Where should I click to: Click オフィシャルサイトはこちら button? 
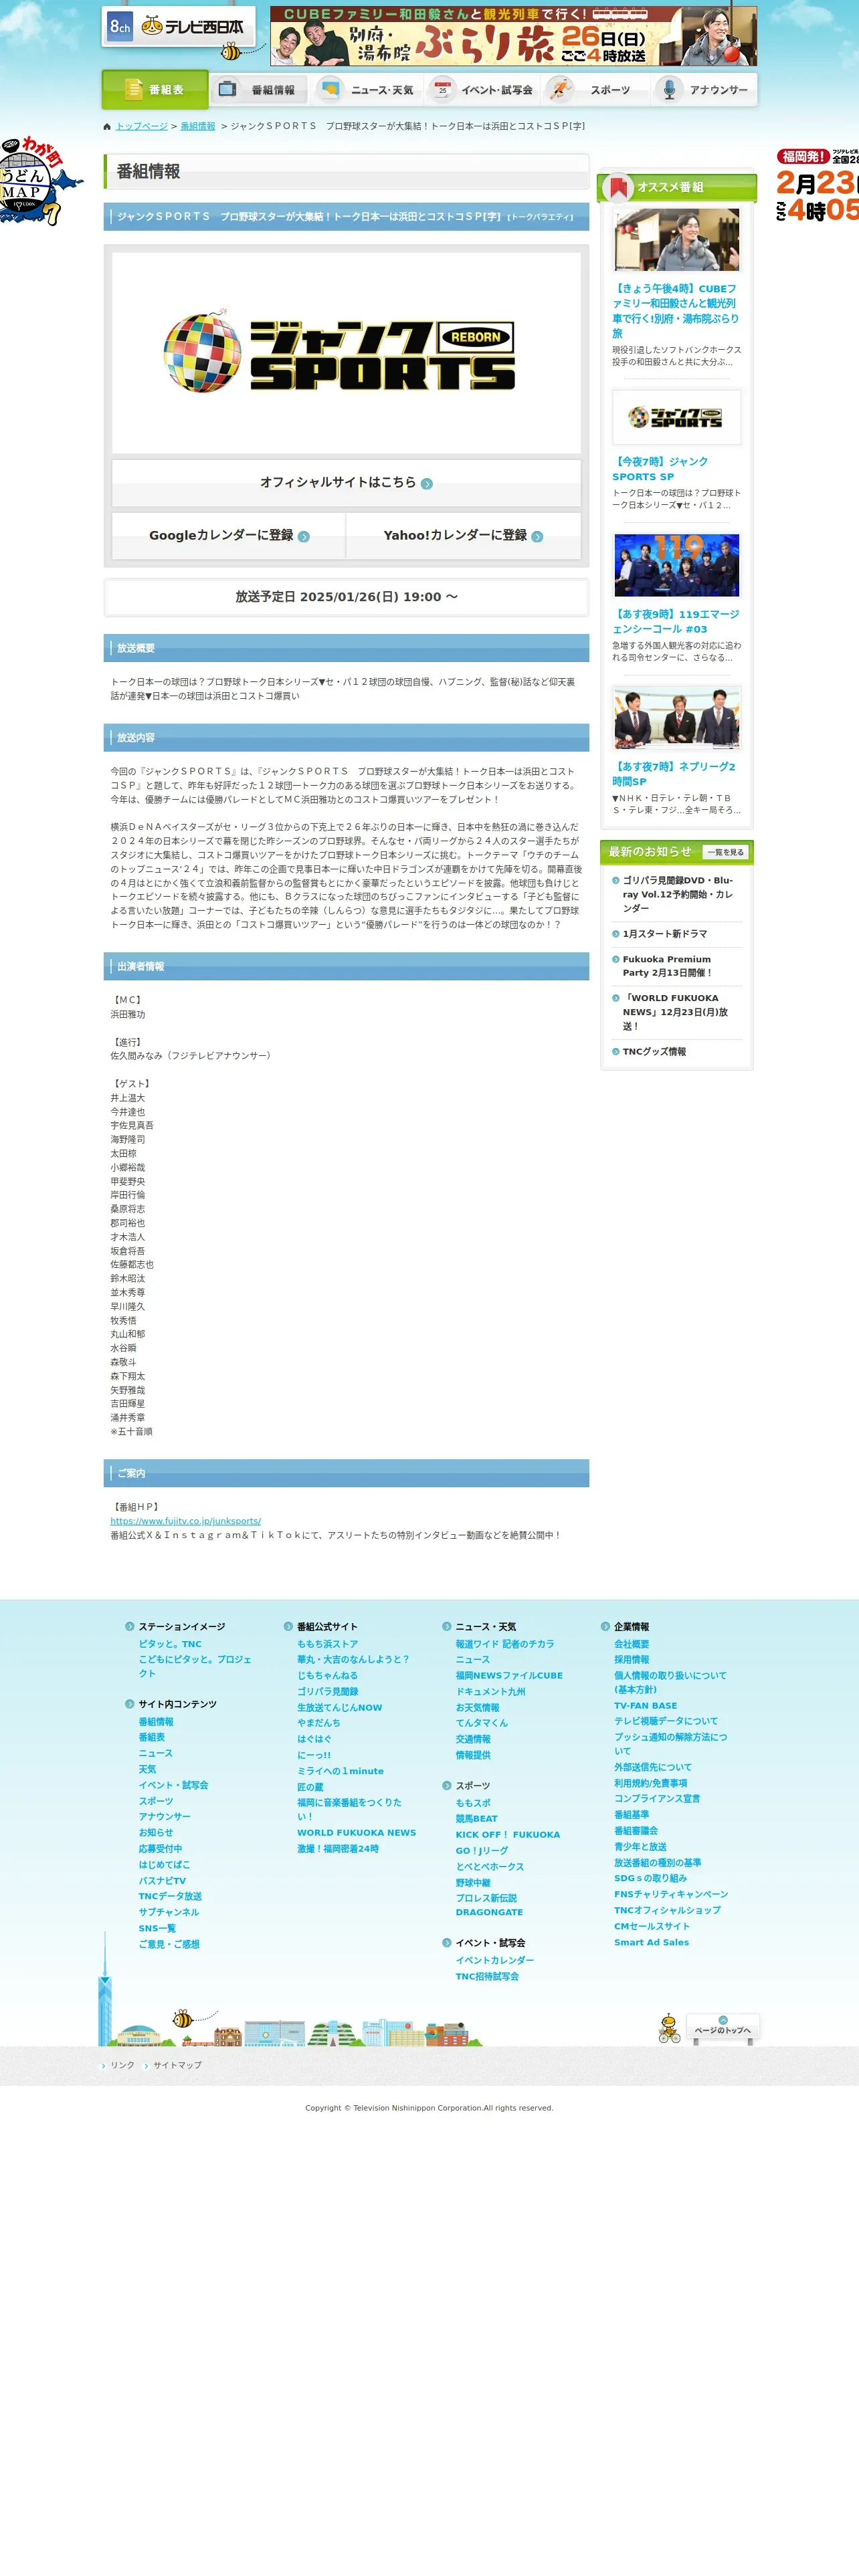[346, 483]
